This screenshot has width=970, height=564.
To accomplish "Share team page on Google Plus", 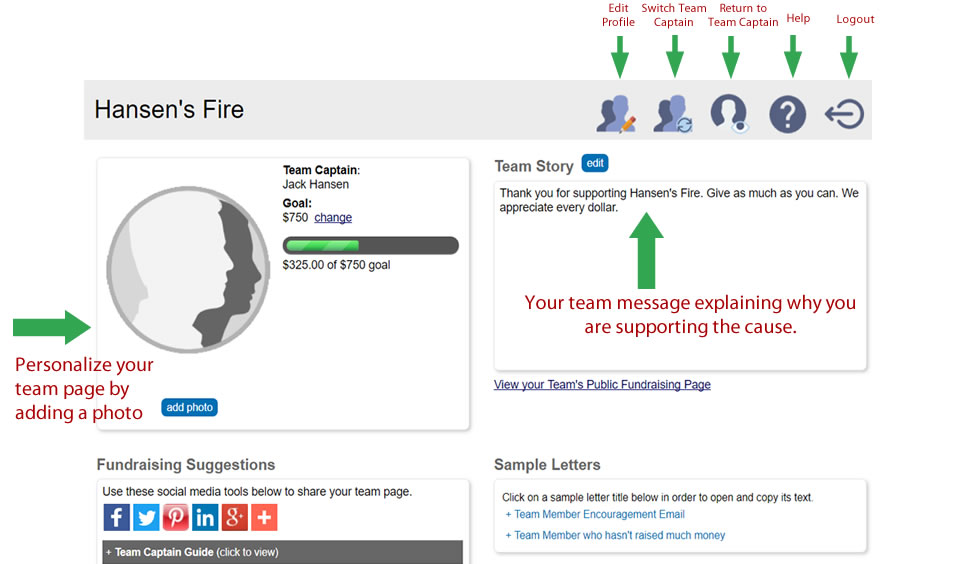I will 234,517.
